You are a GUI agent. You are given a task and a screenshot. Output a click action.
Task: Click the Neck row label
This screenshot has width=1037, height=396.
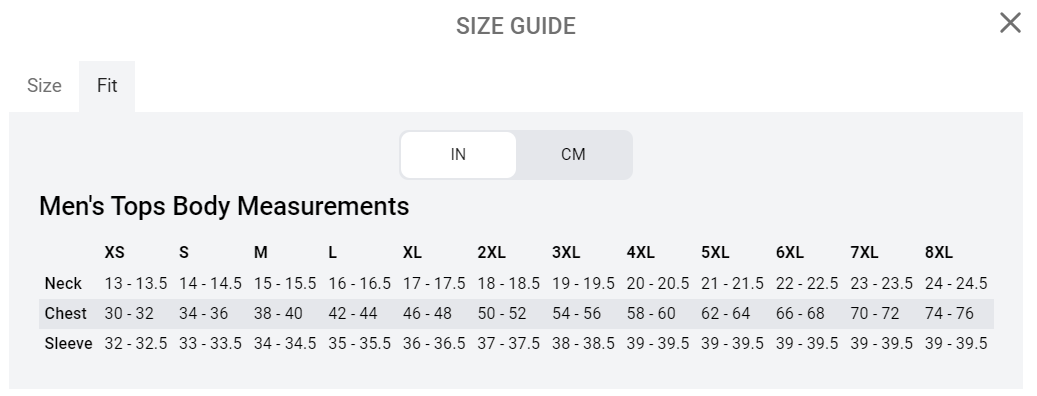pos(63,284)
